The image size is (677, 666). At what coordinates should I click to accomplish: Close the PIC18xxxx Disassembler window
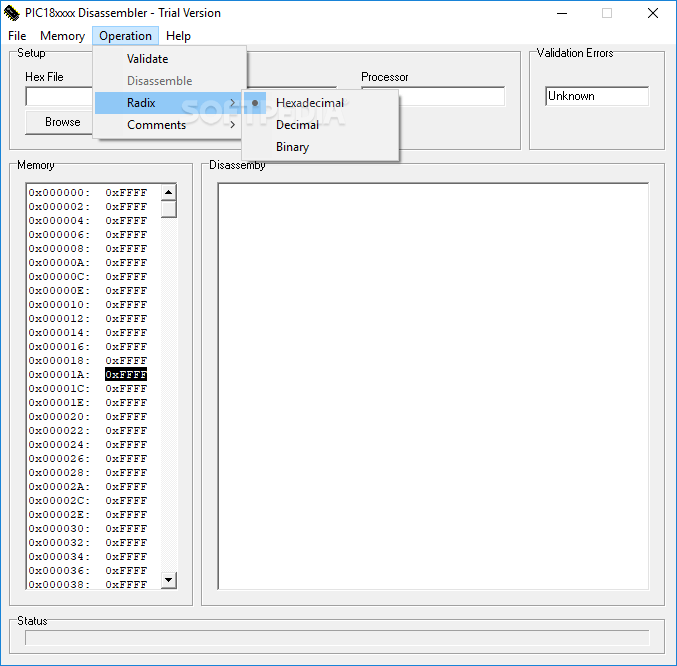click(x=653, y=13)
